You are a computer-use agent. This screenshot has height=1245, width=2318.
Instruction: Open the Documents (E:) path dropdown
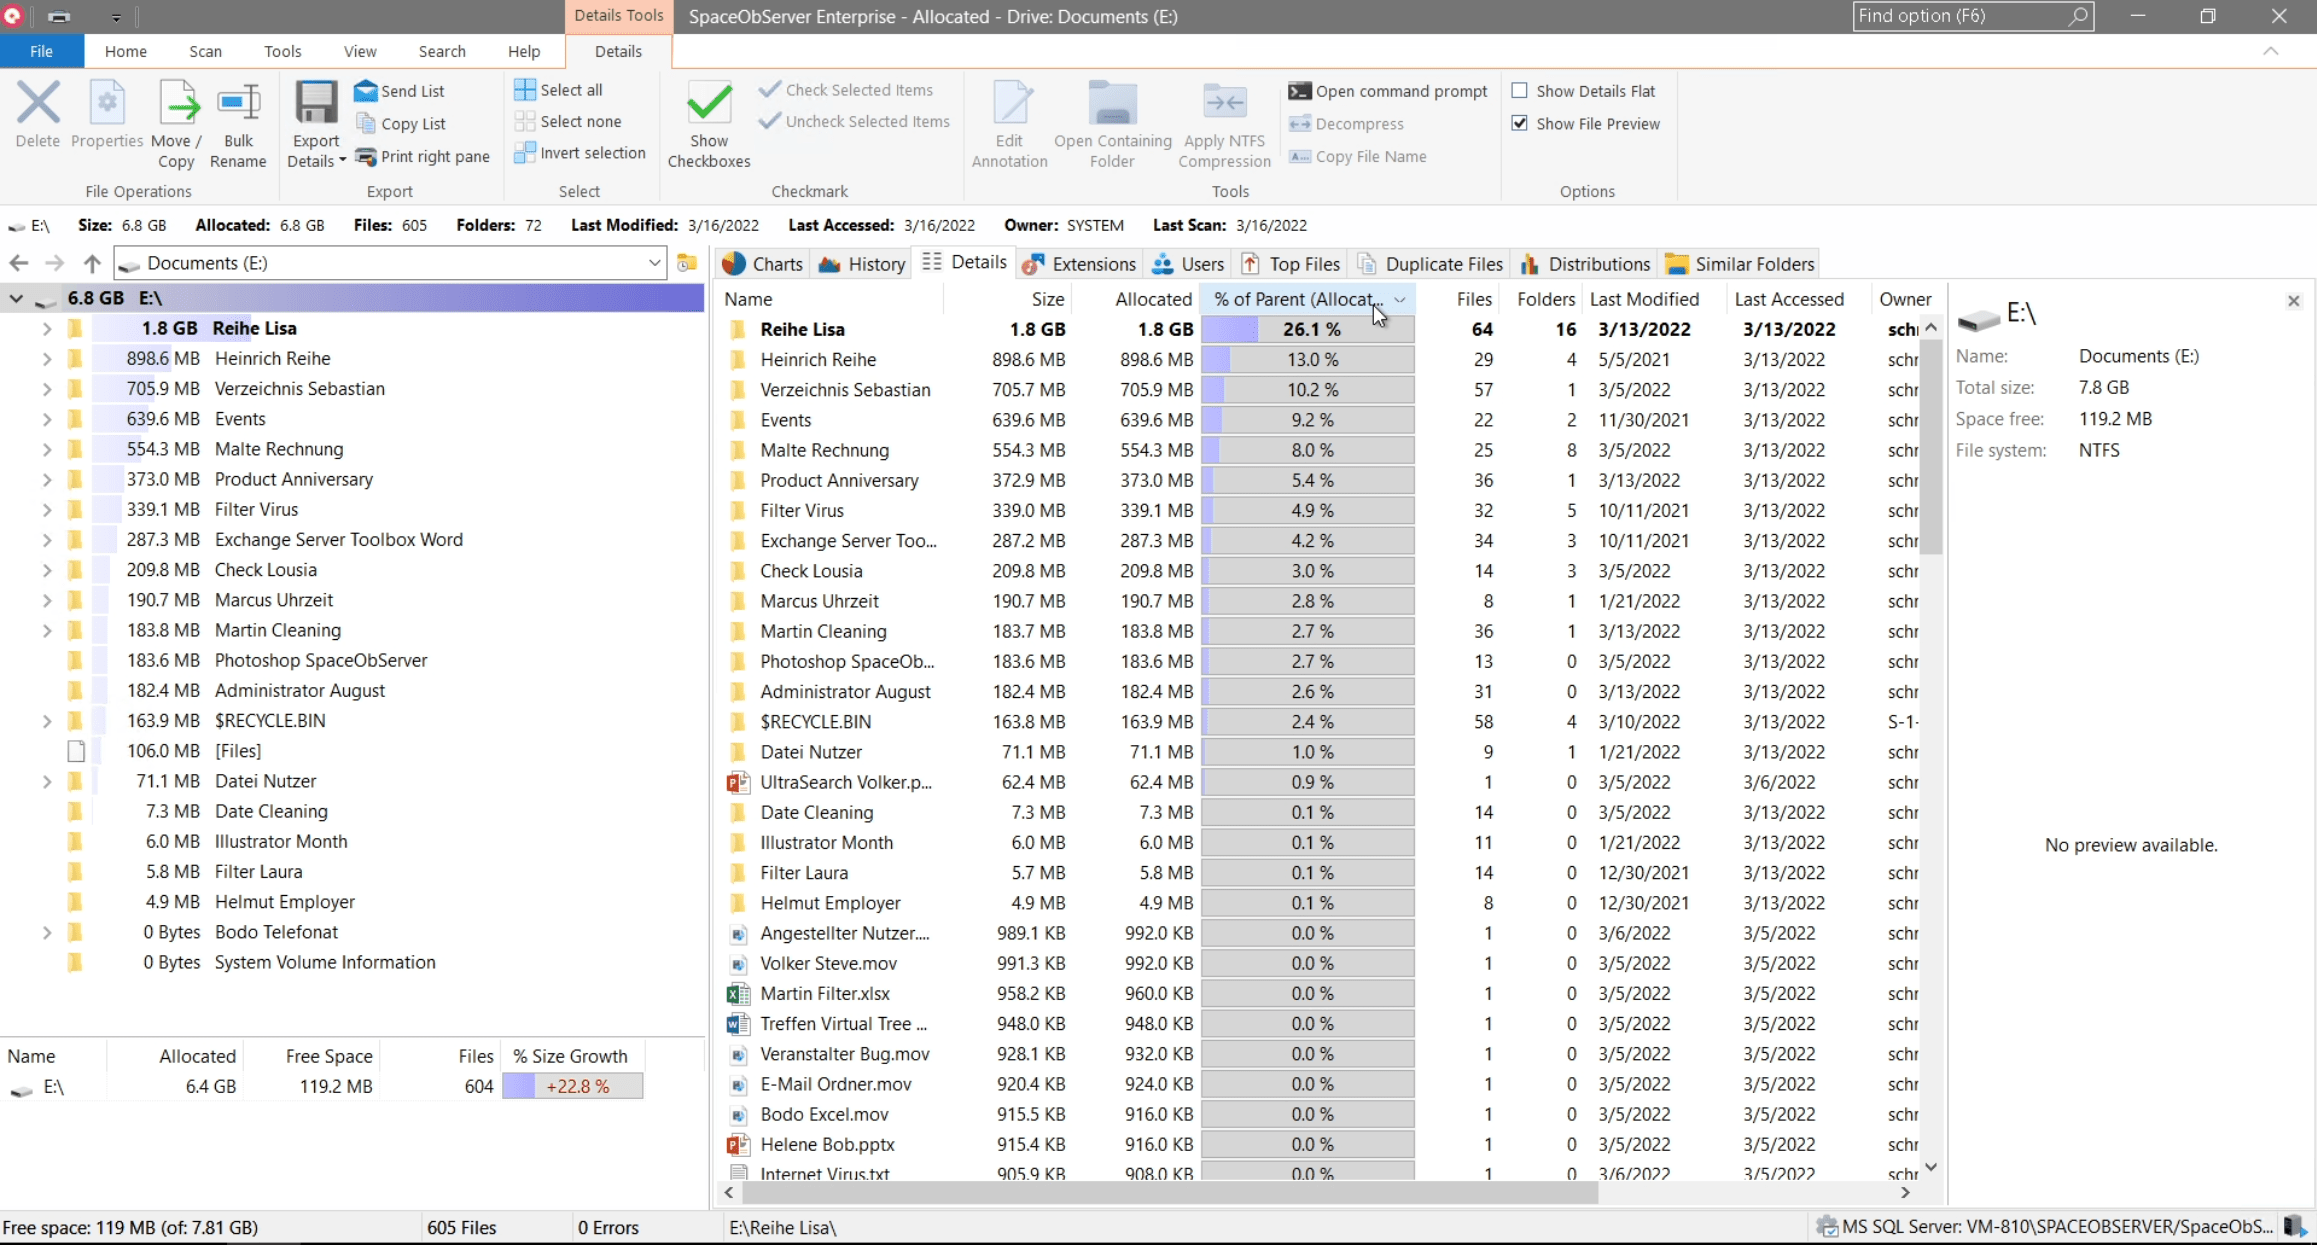point(654,263)
